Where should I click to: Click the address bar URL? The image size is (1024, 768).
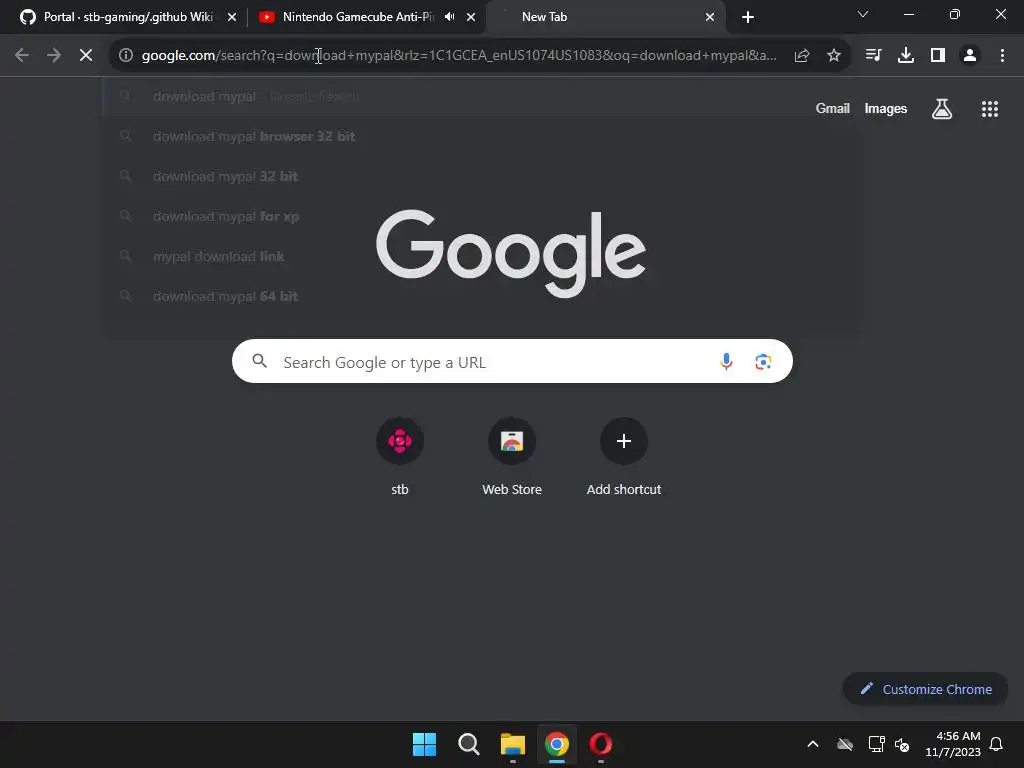tap(458, 56)
